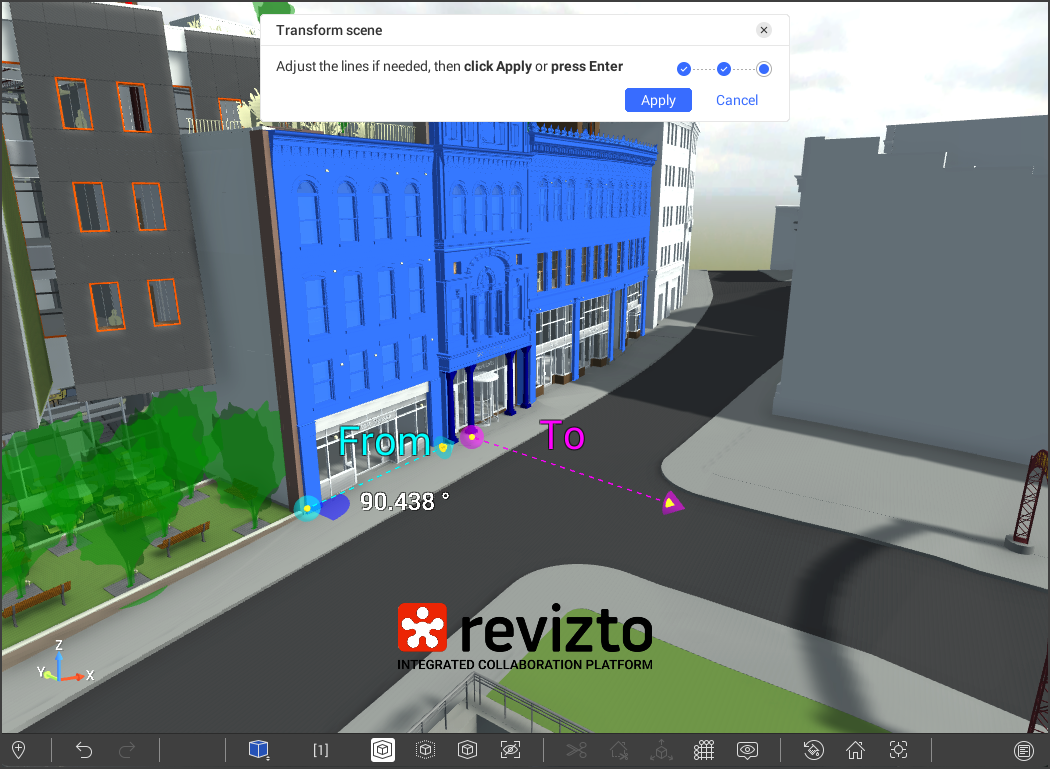Viewport: 1050px width, 769px height.
Task: Toggle the grid display icon
Action: [x=704, y=750]
